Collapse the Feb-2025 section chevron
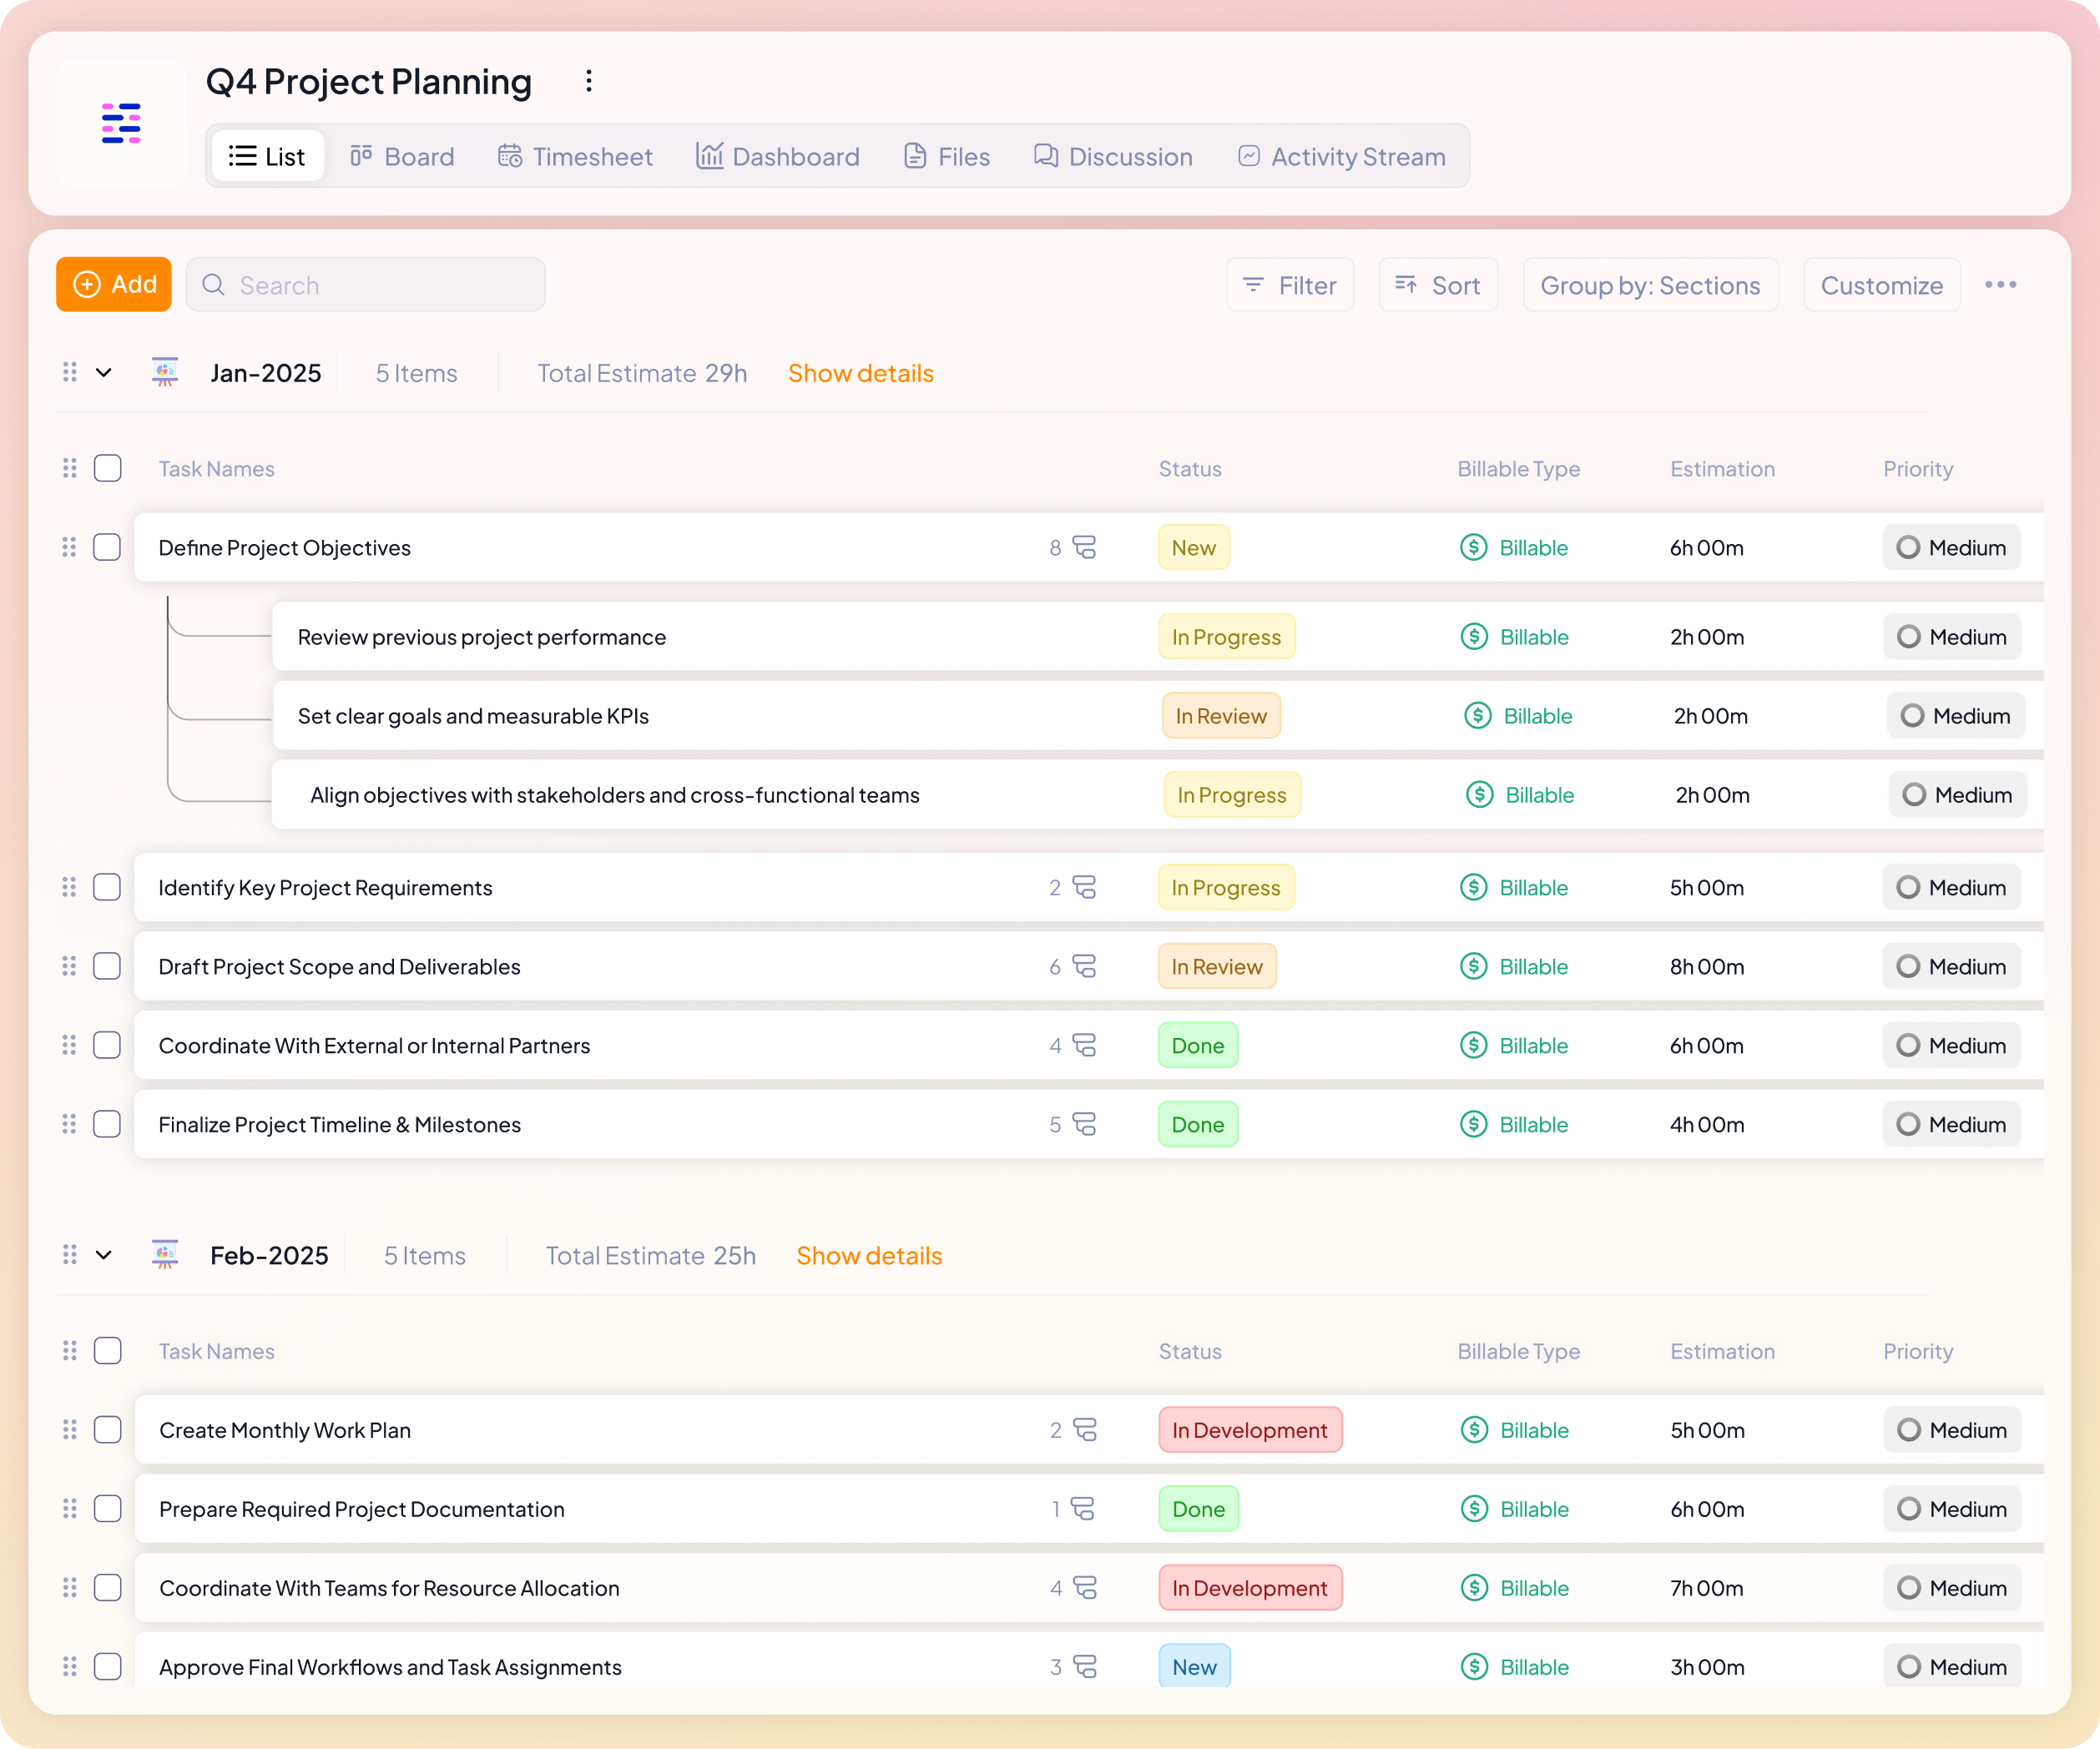Screen dimensions: 2100x1749 [x=104, y=1255]
